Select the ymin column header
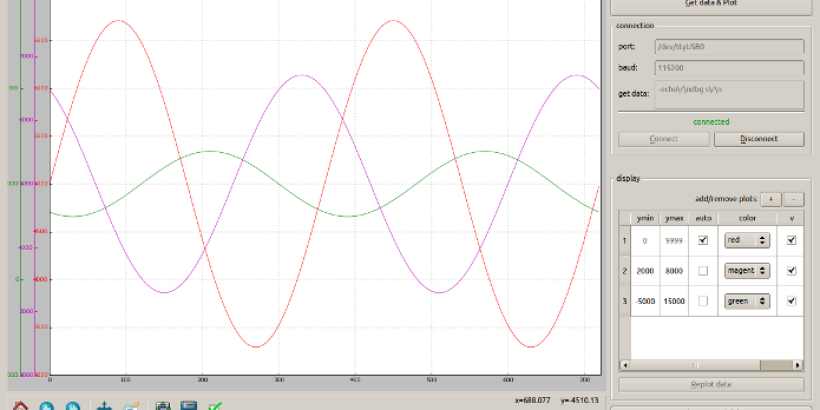This screenshot has height=410, width=820. coord(645,218)
